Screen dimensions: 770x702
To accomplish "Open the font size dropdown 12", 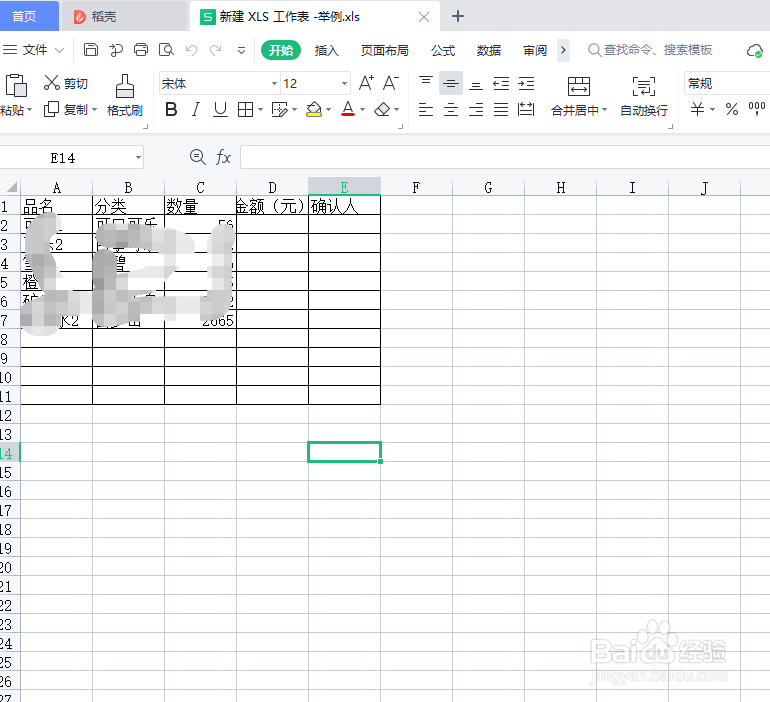I will pyautogui.click(x=344, y=83).
